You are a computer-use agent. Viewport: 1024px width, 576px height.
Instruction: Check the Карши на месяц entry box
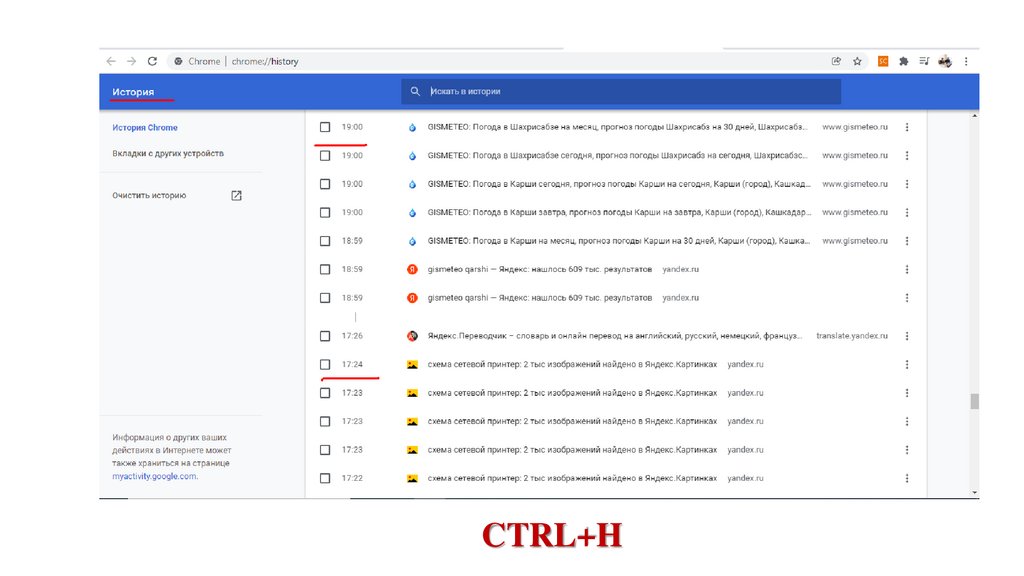click(325, 241)
